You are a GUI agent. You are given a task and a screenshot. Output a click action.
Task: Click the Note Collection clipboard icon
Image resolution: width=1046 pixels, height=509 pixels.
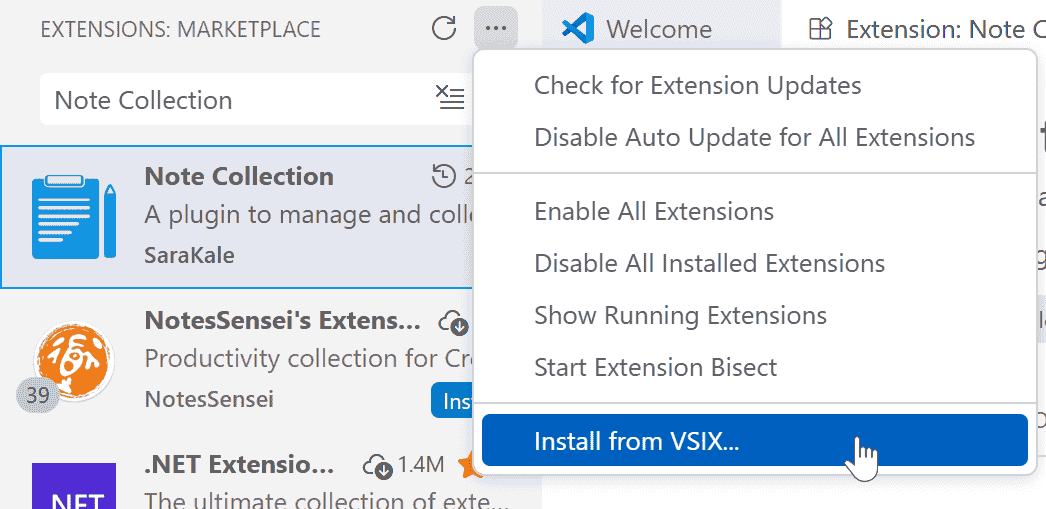(x=74, y=217)
